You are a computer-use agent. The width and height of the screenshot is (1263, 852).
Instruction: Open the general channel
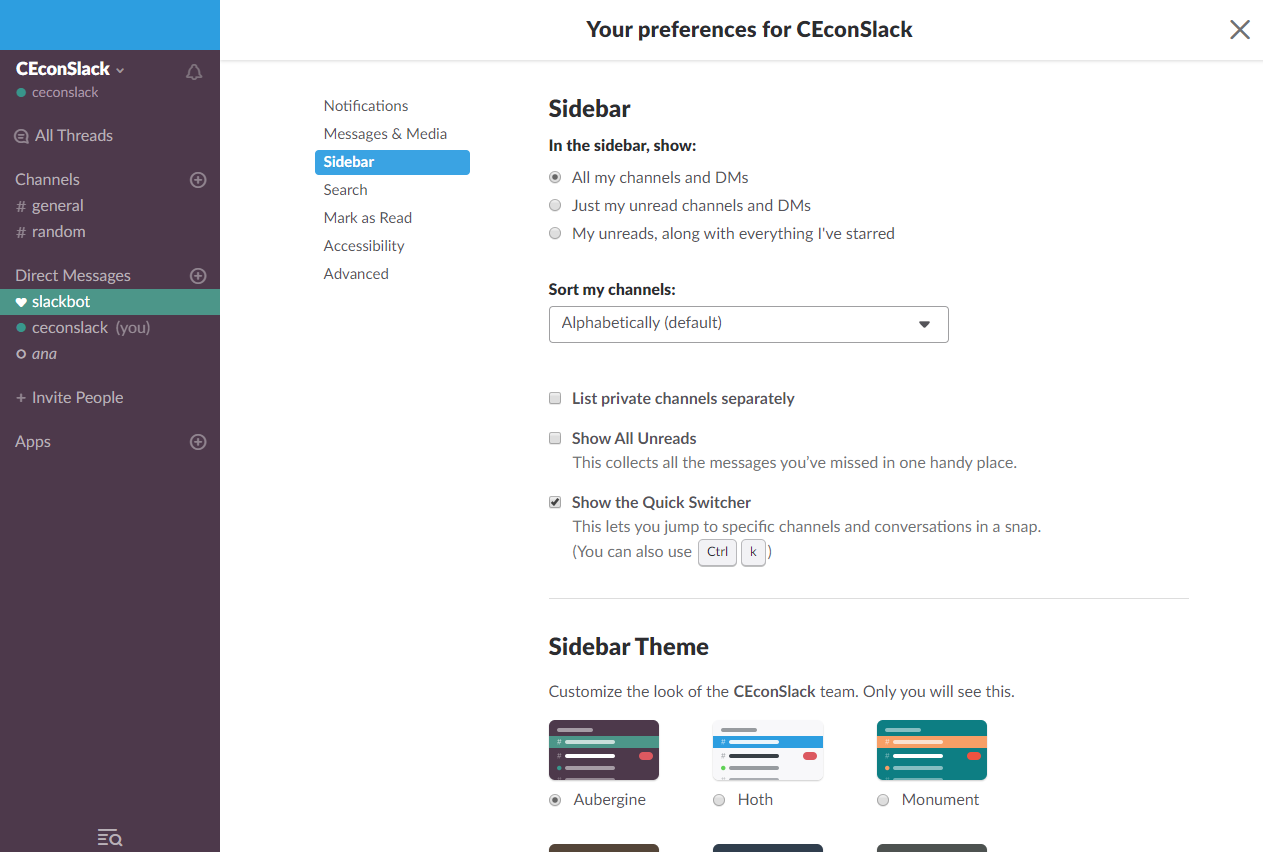coord(57,206)
